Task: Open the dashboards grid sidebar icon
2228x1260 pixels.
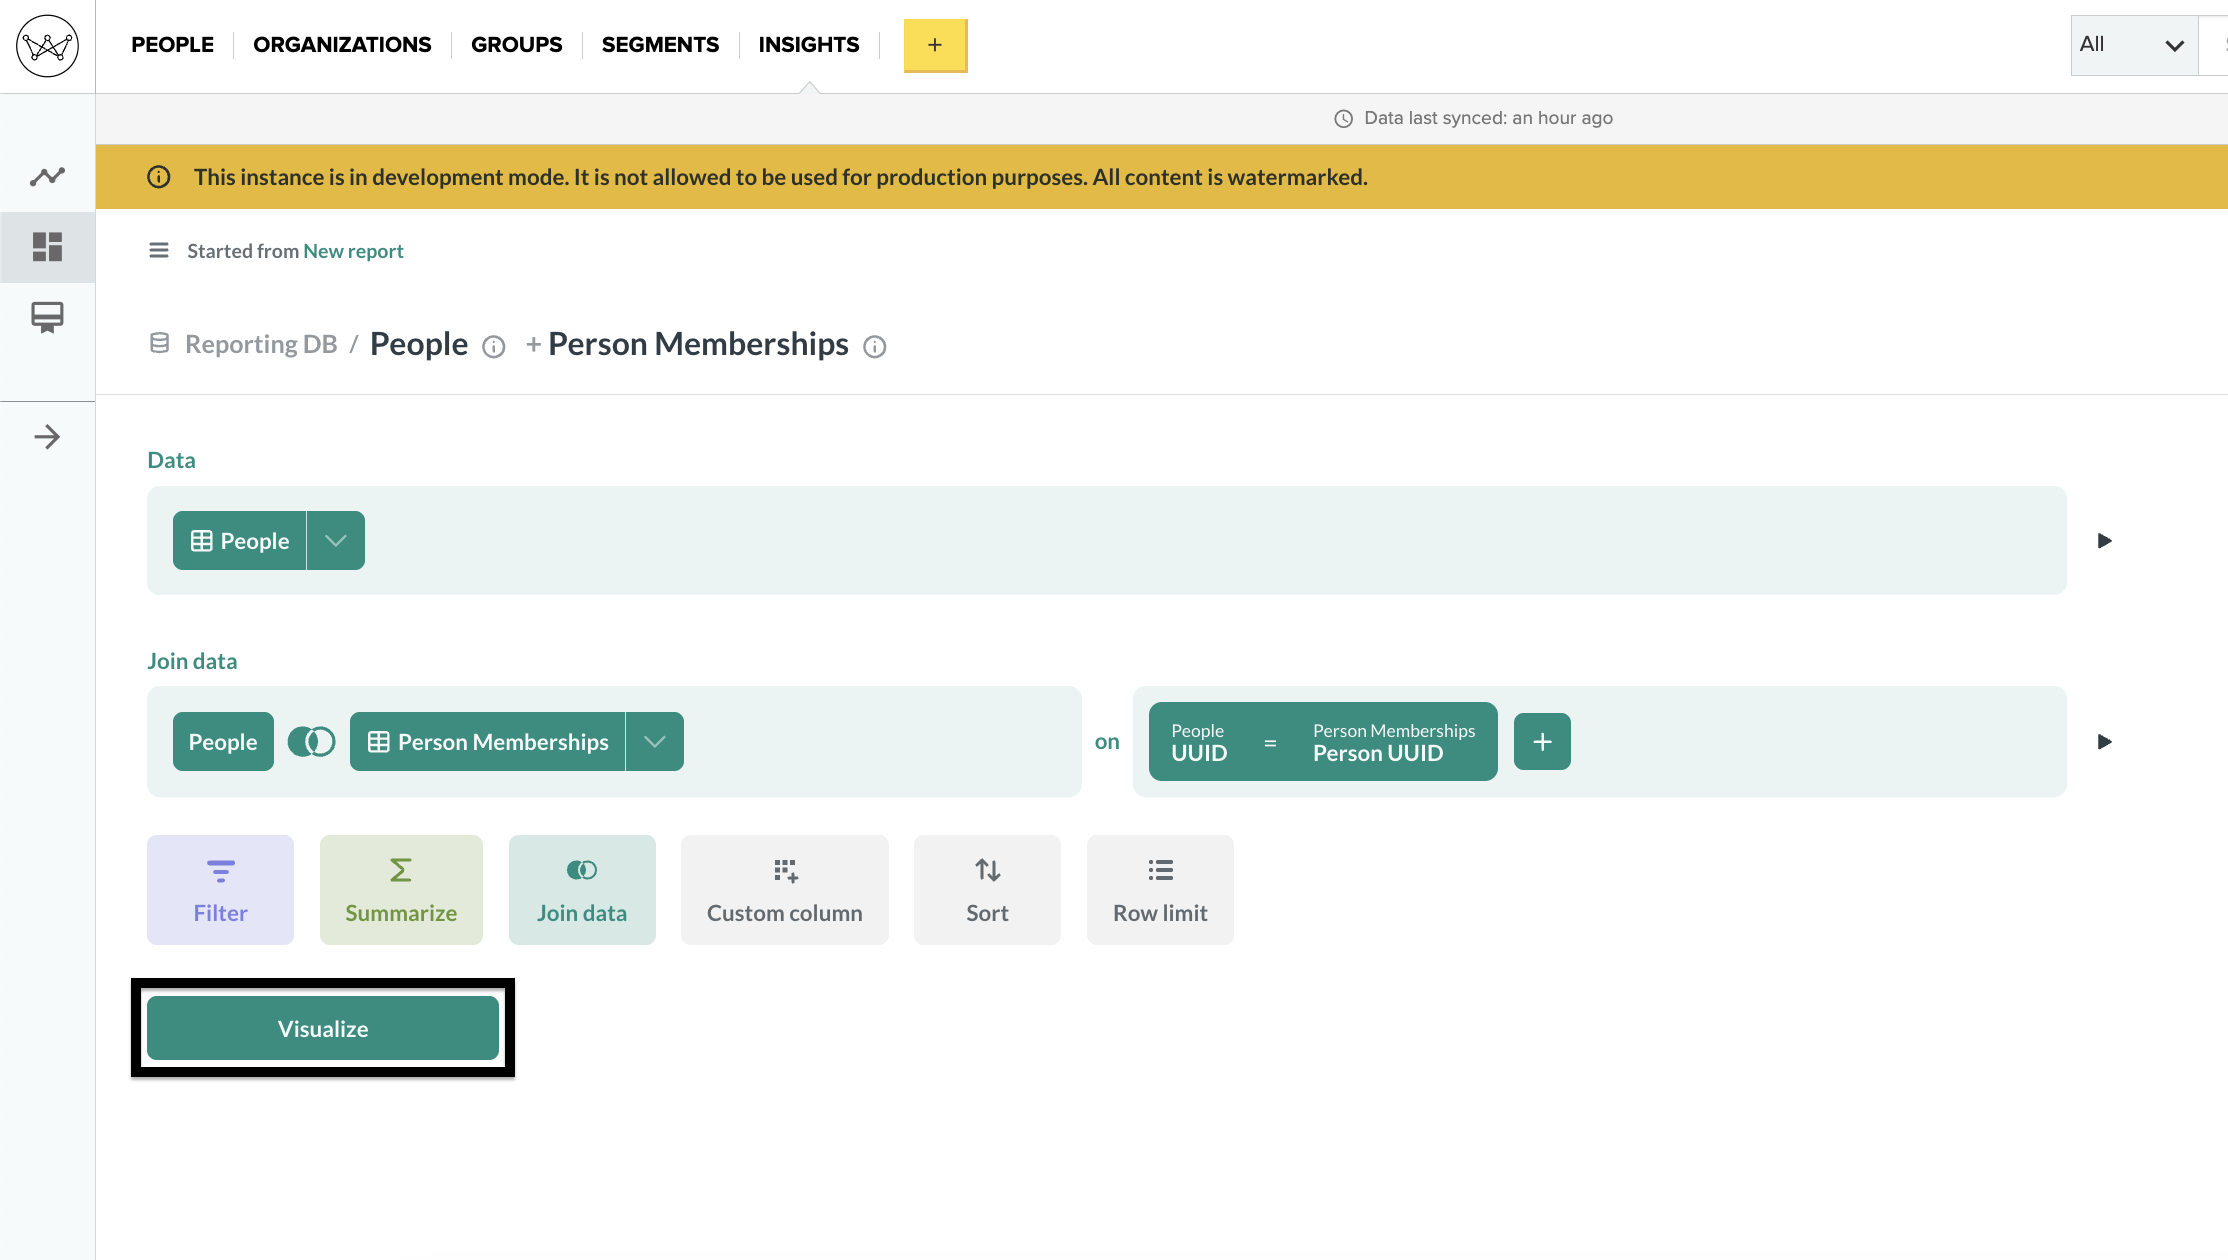Action: point(47,247)
